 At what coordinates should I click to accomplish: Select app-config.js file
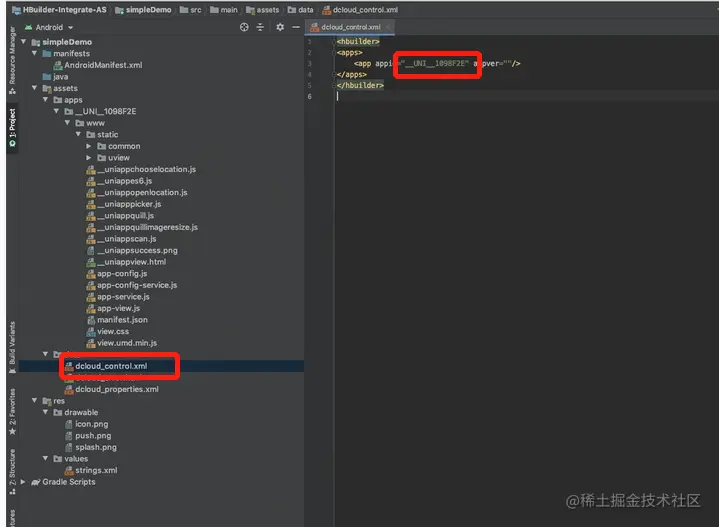coord(117,273)
